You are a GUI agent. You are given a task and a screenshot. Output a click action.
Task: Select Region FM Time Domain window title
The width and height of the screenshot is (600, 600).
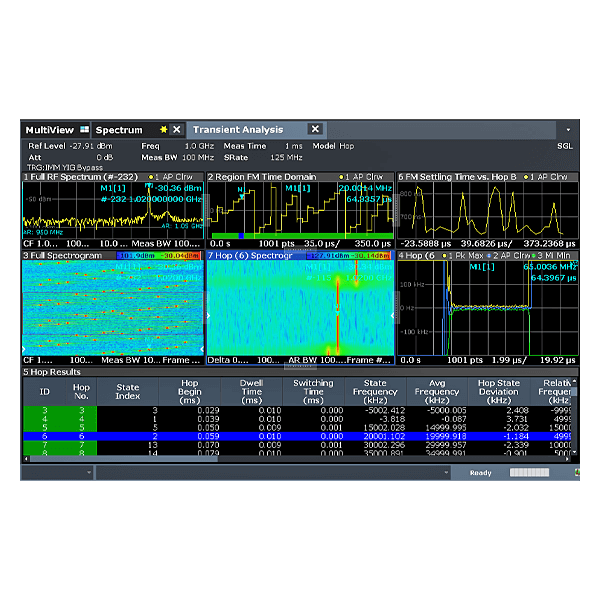tap(262, 177)
